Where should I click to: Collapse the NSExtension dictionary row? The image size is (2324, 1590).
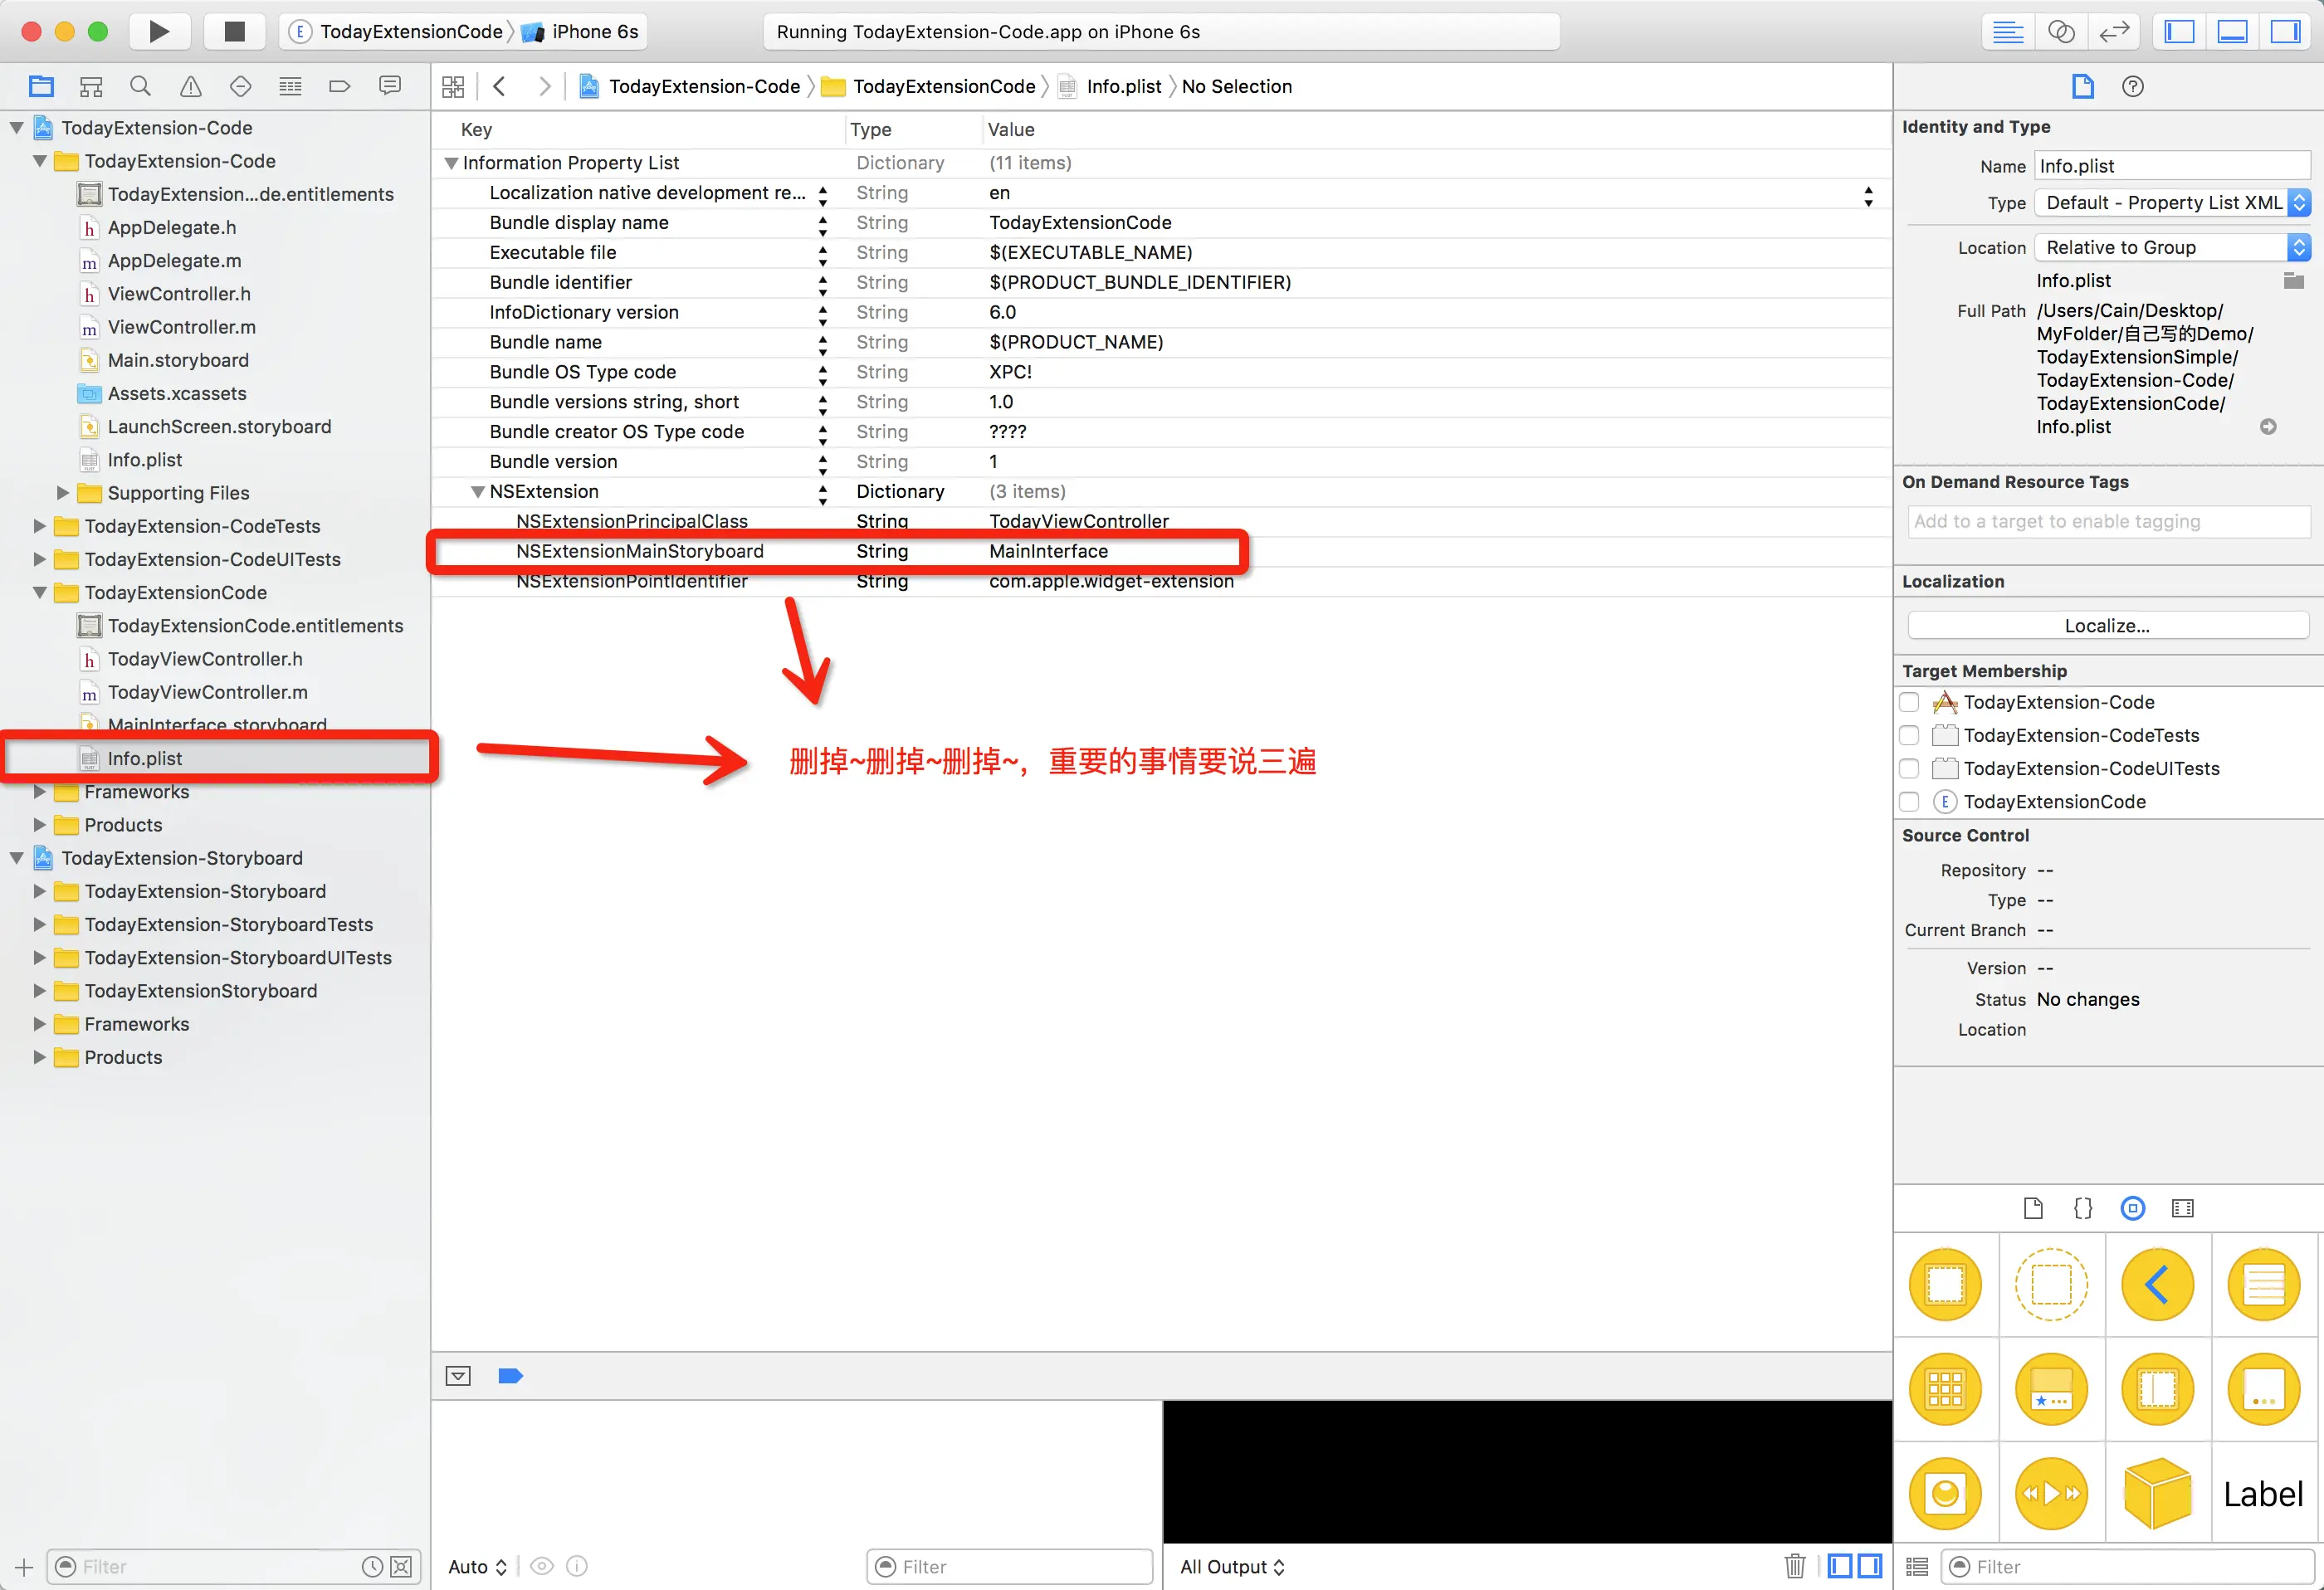(x=478, y=492)
